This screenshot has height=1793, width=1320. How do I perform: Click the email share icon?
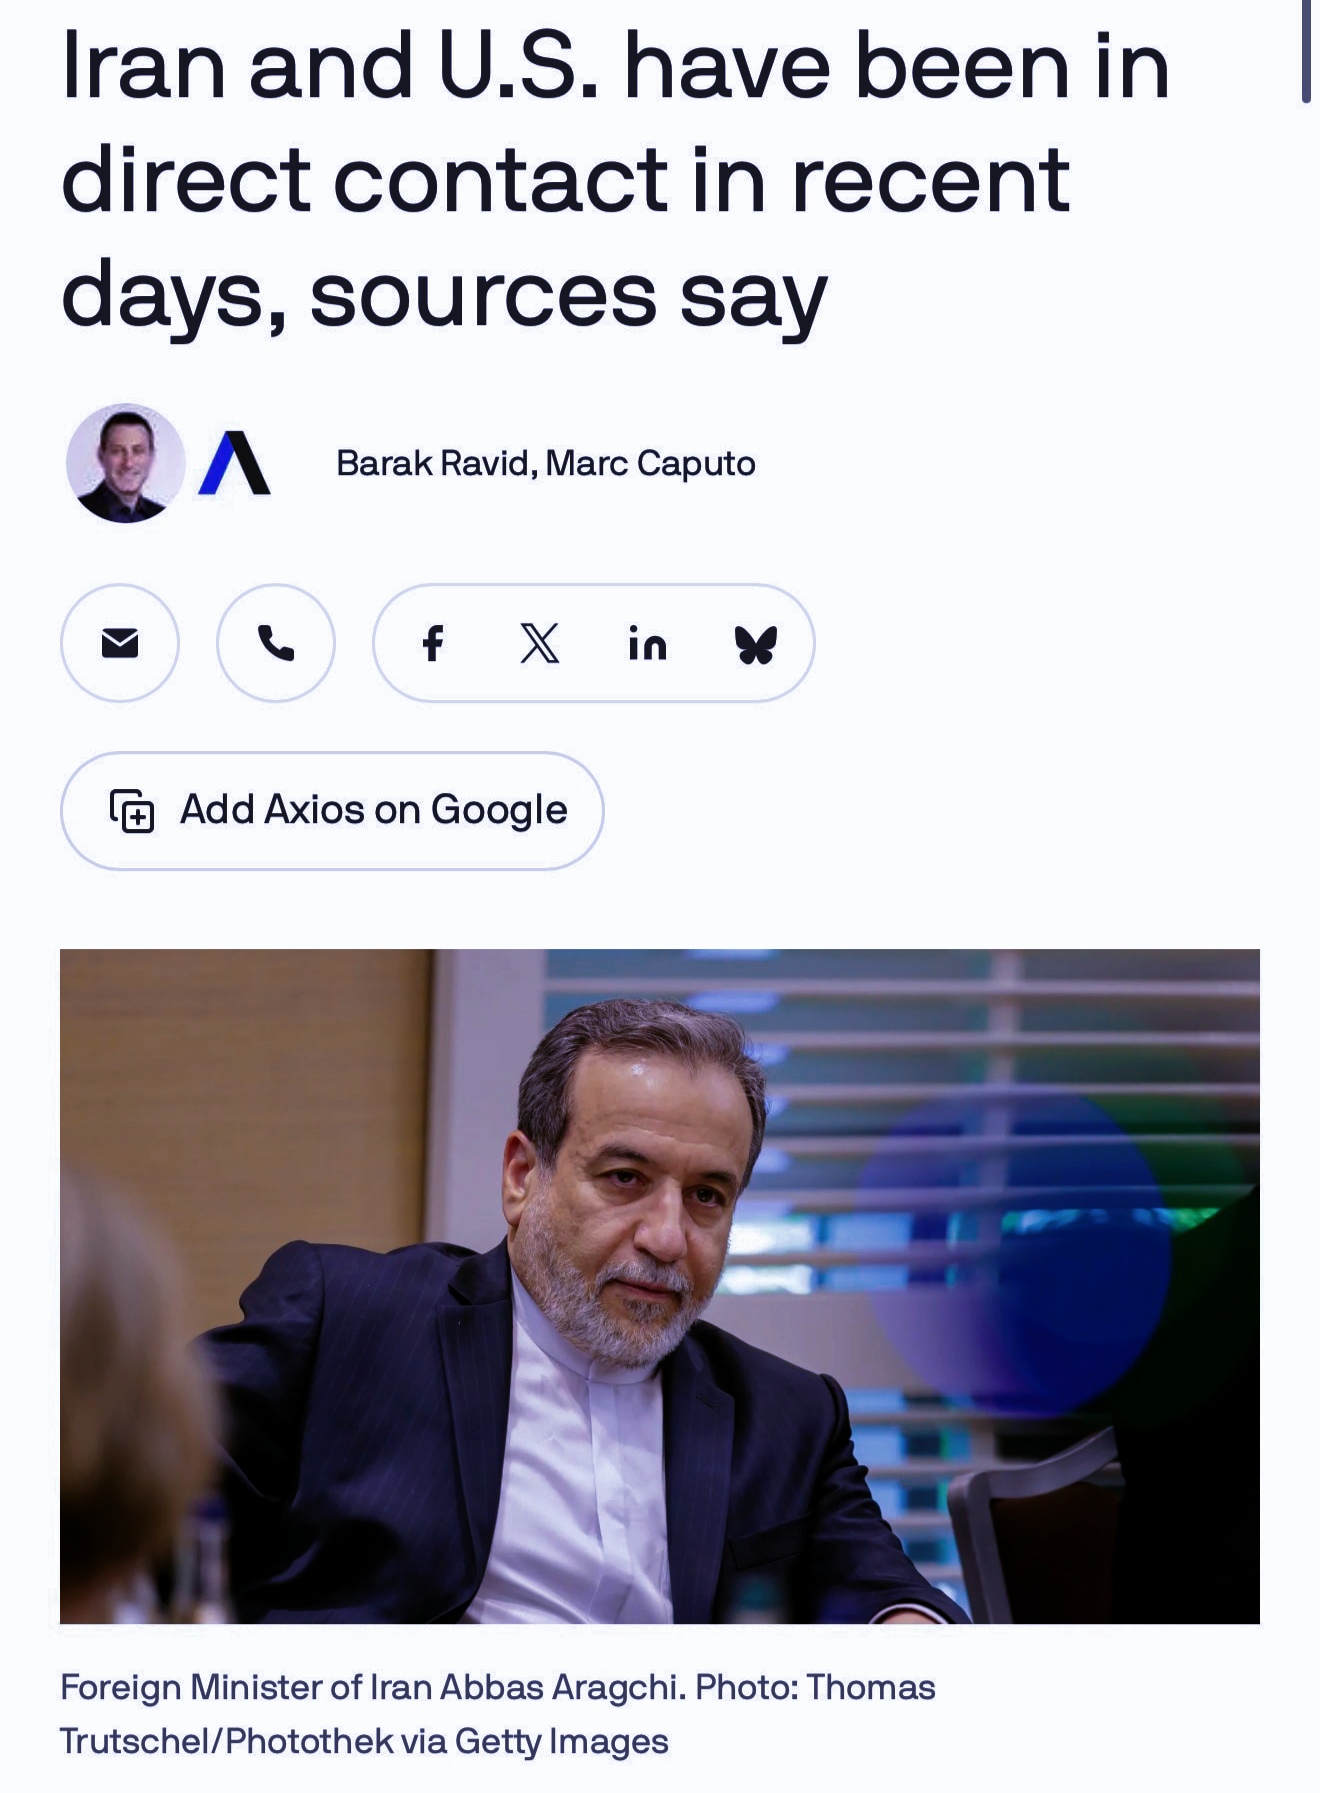click(120, 643)
